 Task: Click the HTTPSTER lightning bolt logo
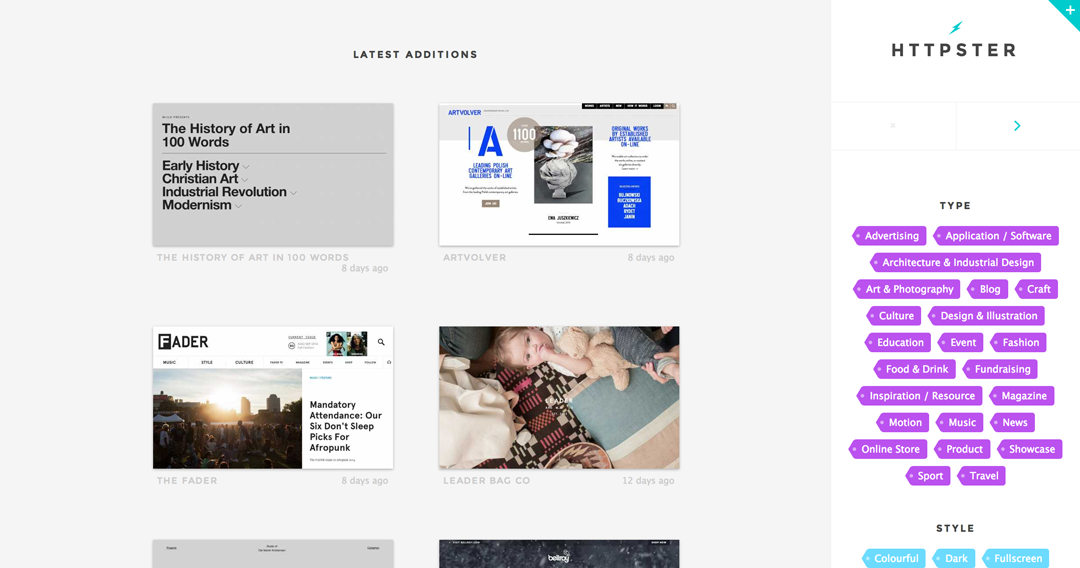click(x=955, y=28)
